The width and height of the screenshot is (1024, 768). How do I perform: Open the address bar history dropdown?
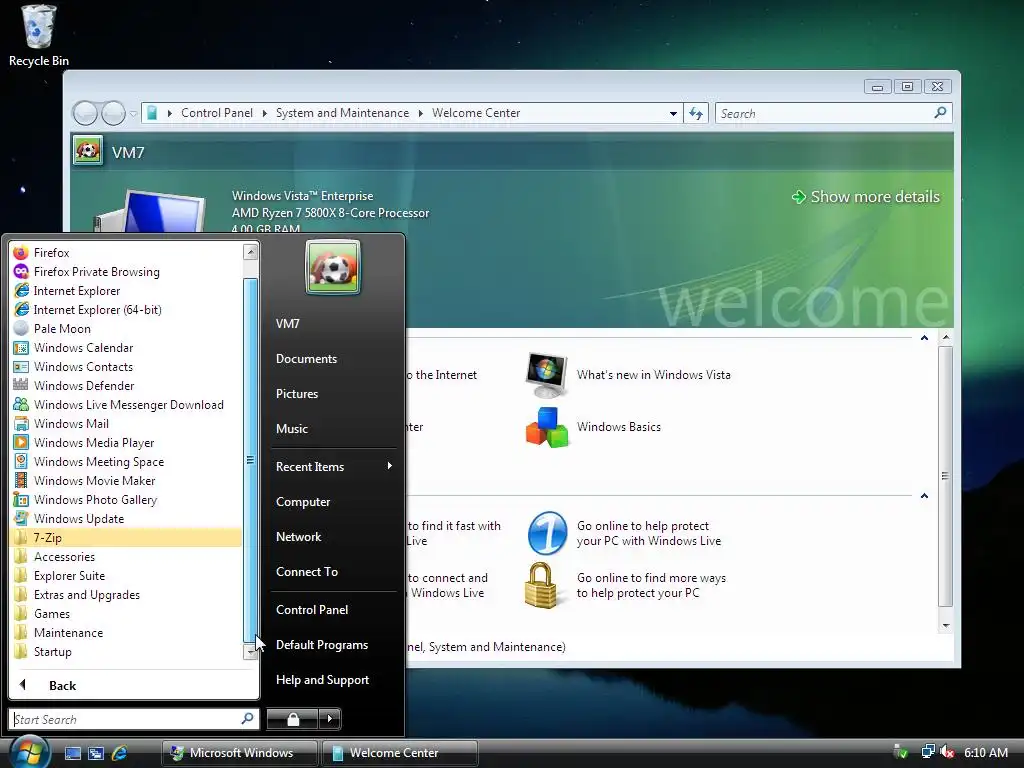tap(673, 114)
